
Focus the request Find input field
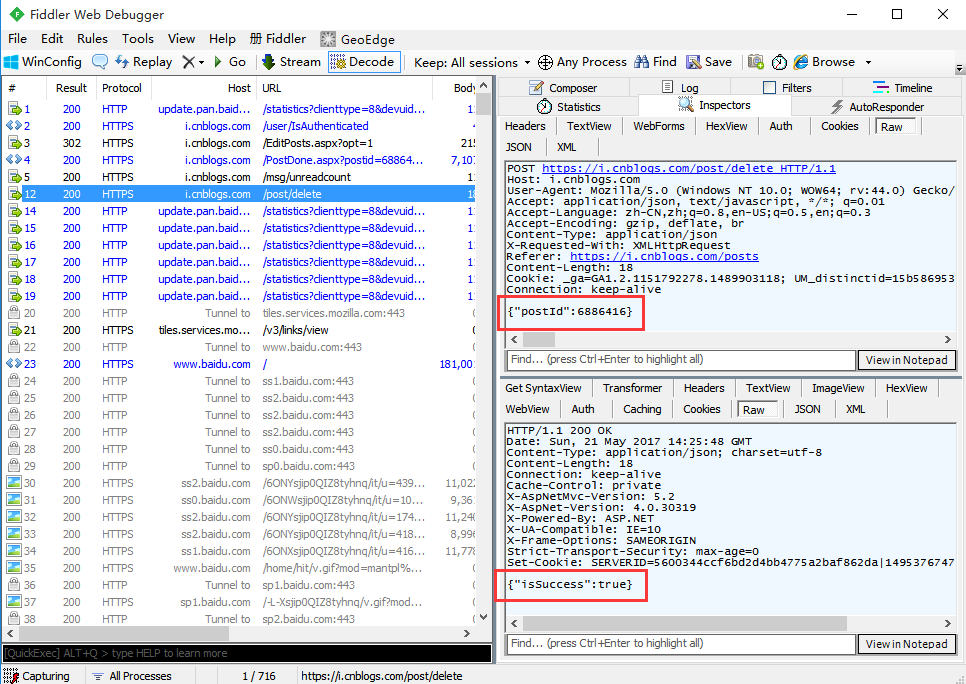(680, 359)
